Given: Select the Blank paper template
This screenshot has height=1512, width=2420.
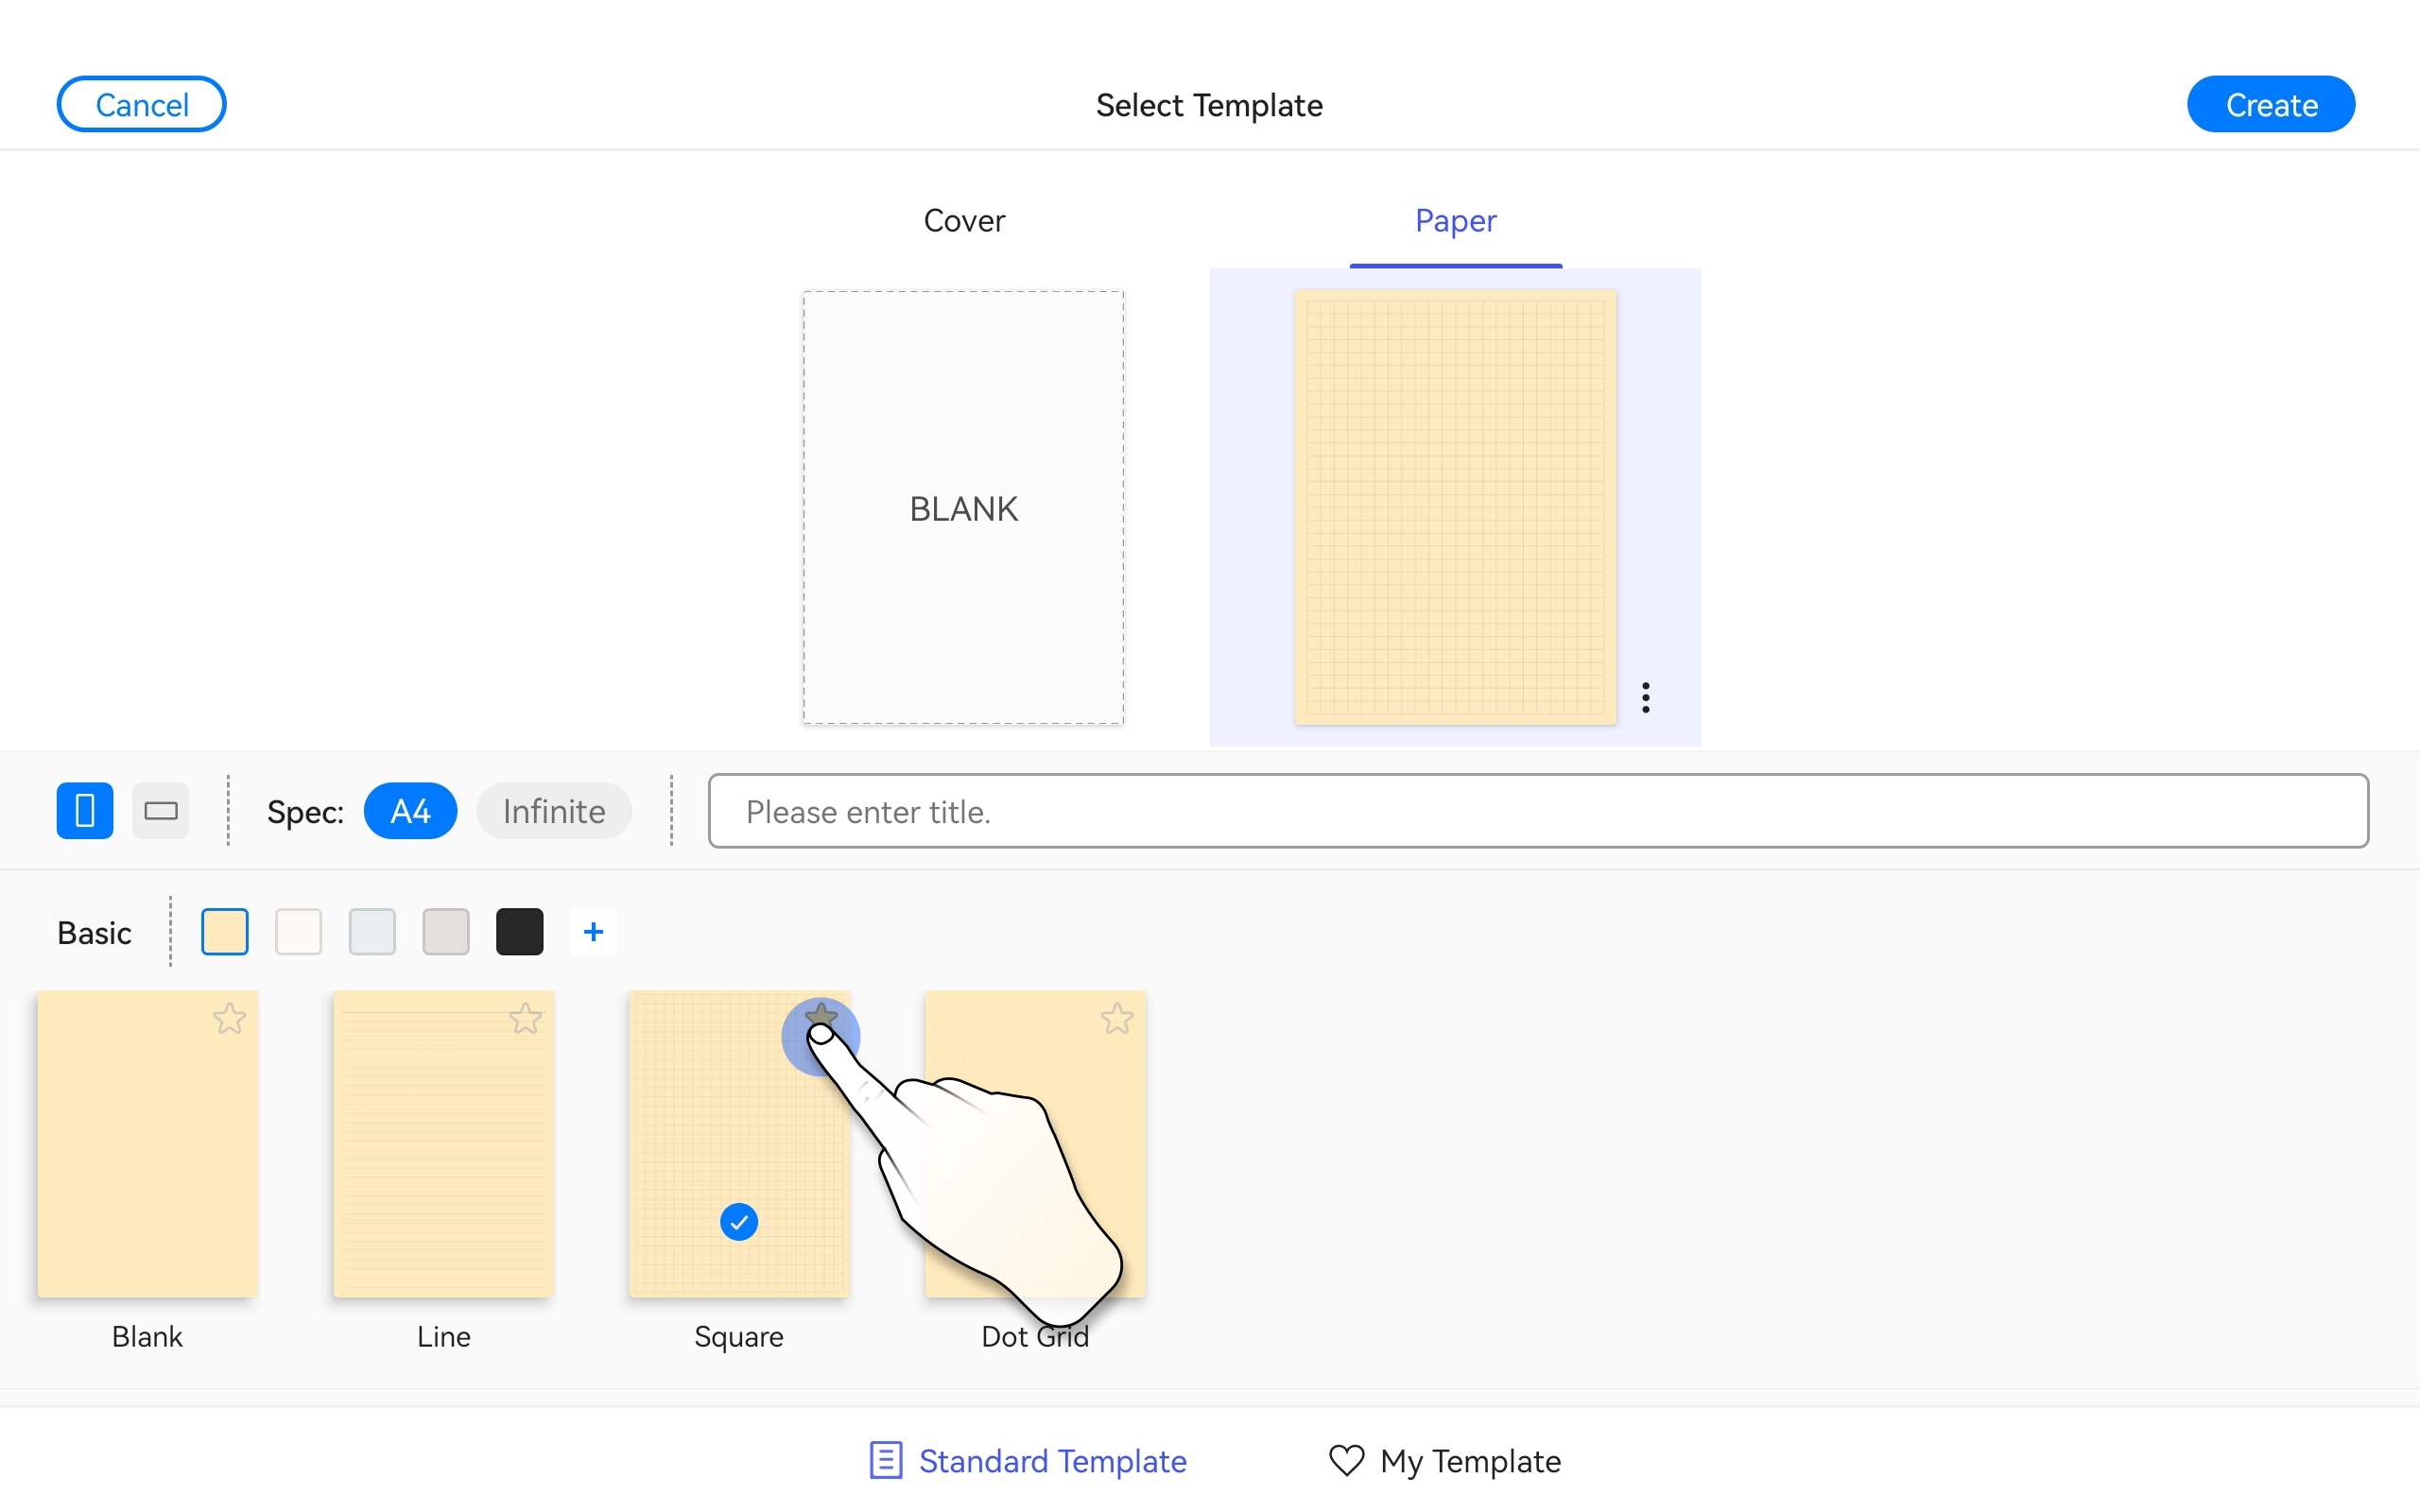Looking at the screenshot, I should (x=148, y=1144).
